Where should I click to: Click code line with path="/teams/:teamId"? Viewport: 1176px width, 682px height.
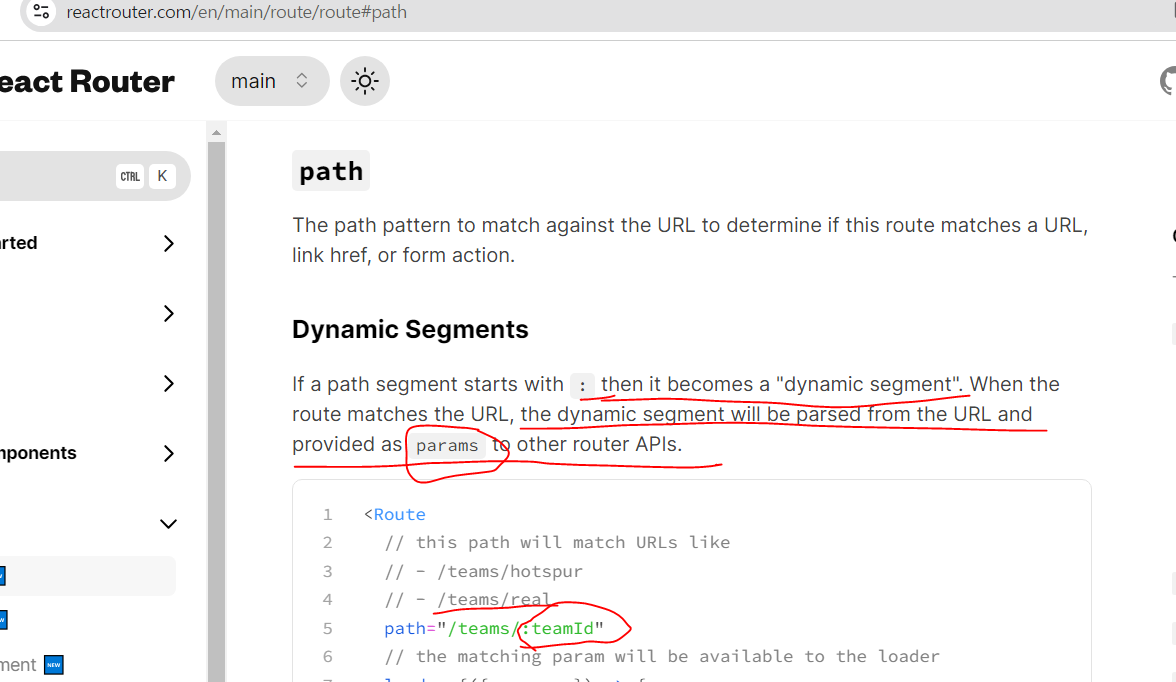(x=494, y=628)
